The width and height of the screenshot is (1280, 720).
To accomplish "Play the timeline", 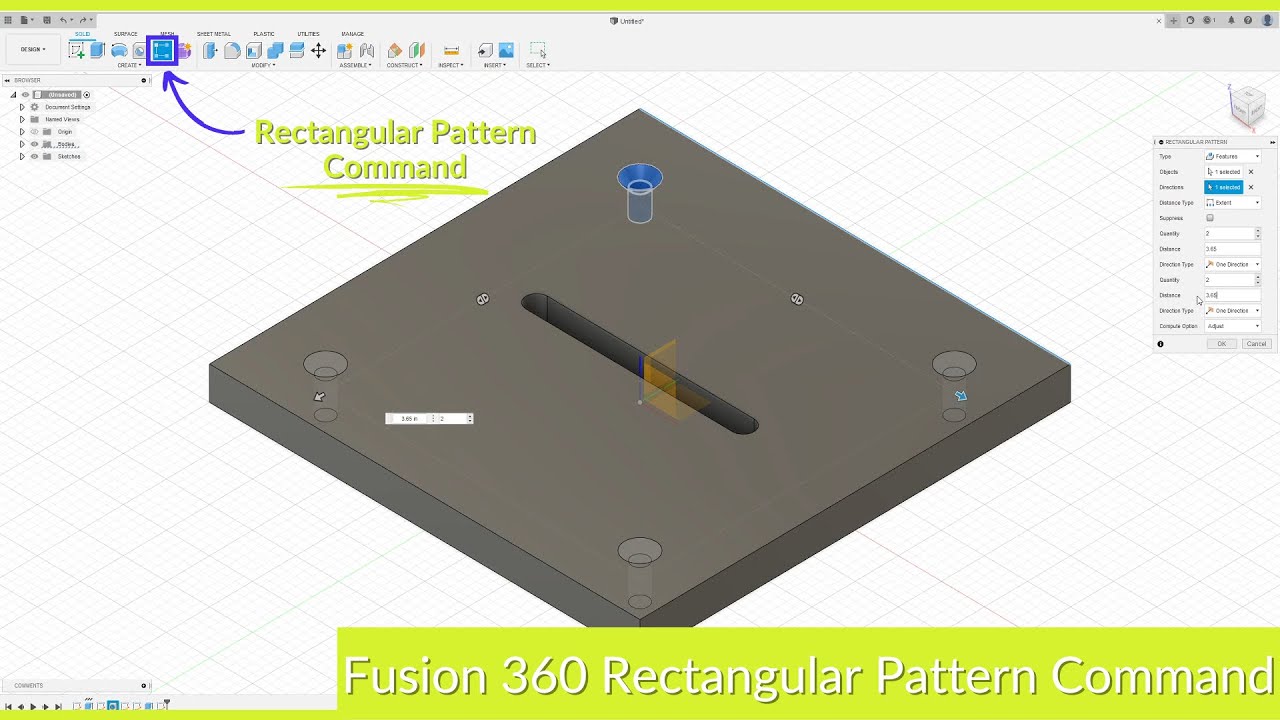I will pyautogui.click(x=33, y=707).
